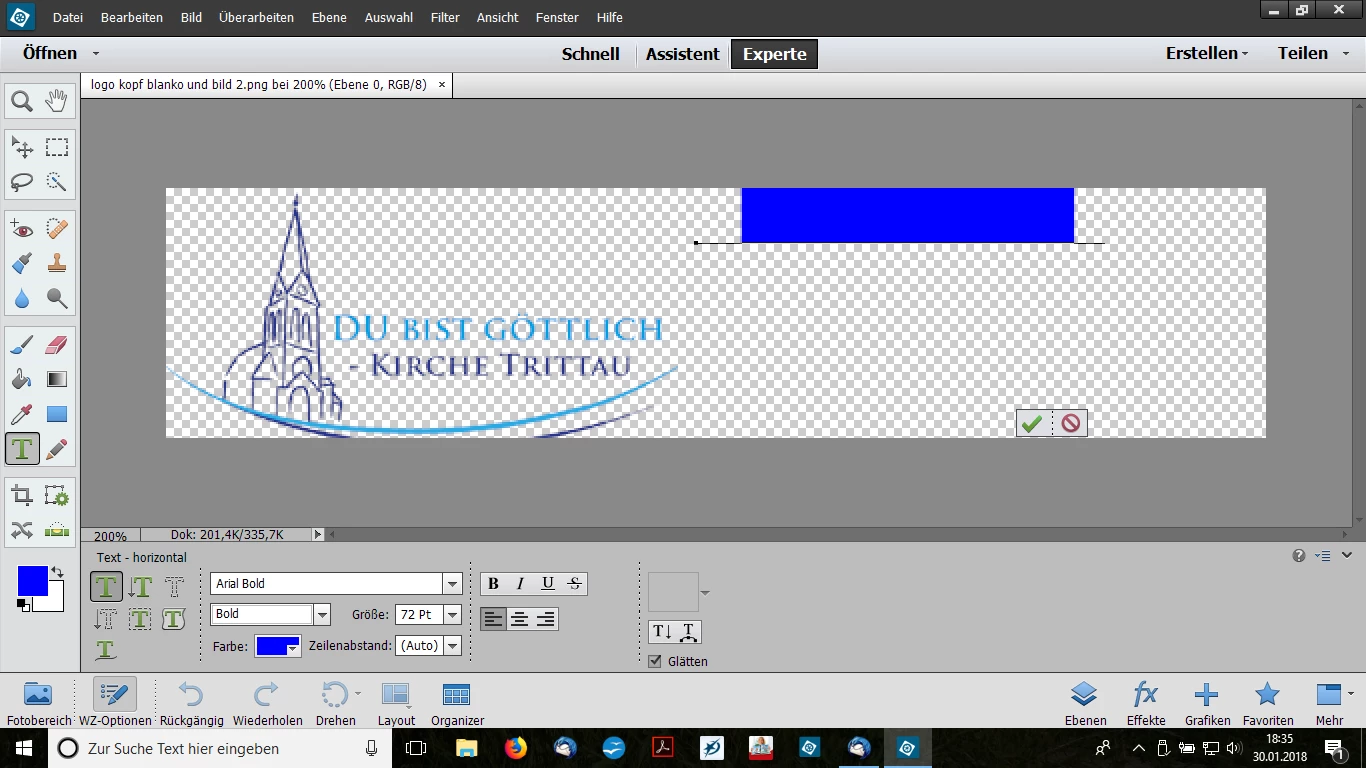Screen dimensions: 1366x768
Task: Select the Eraser tool
Action: (x=57, y=346)
